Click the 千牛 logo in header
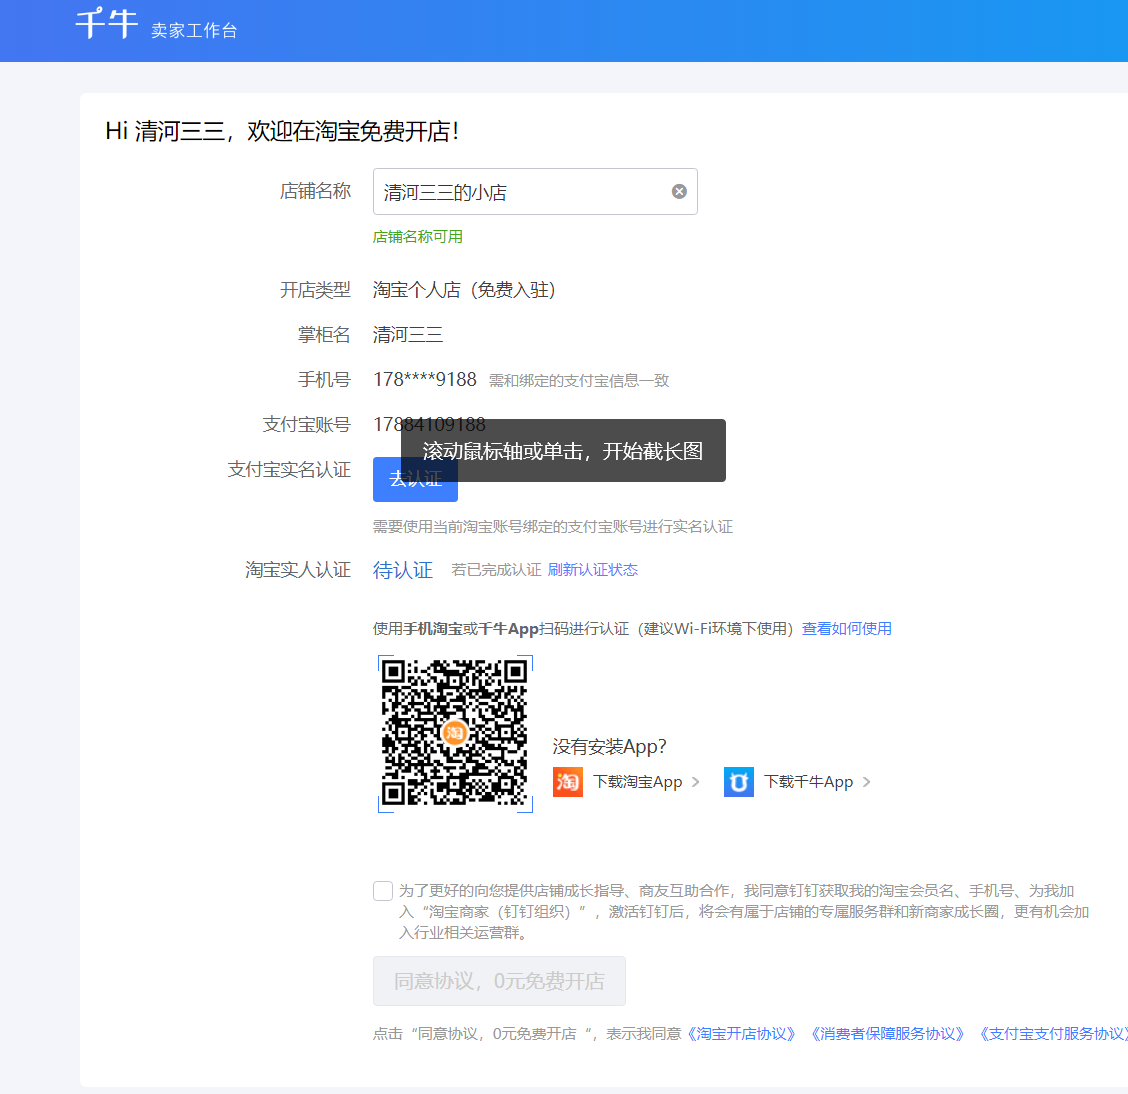This screenshot has height=1094, width=1128. (106, 23)
